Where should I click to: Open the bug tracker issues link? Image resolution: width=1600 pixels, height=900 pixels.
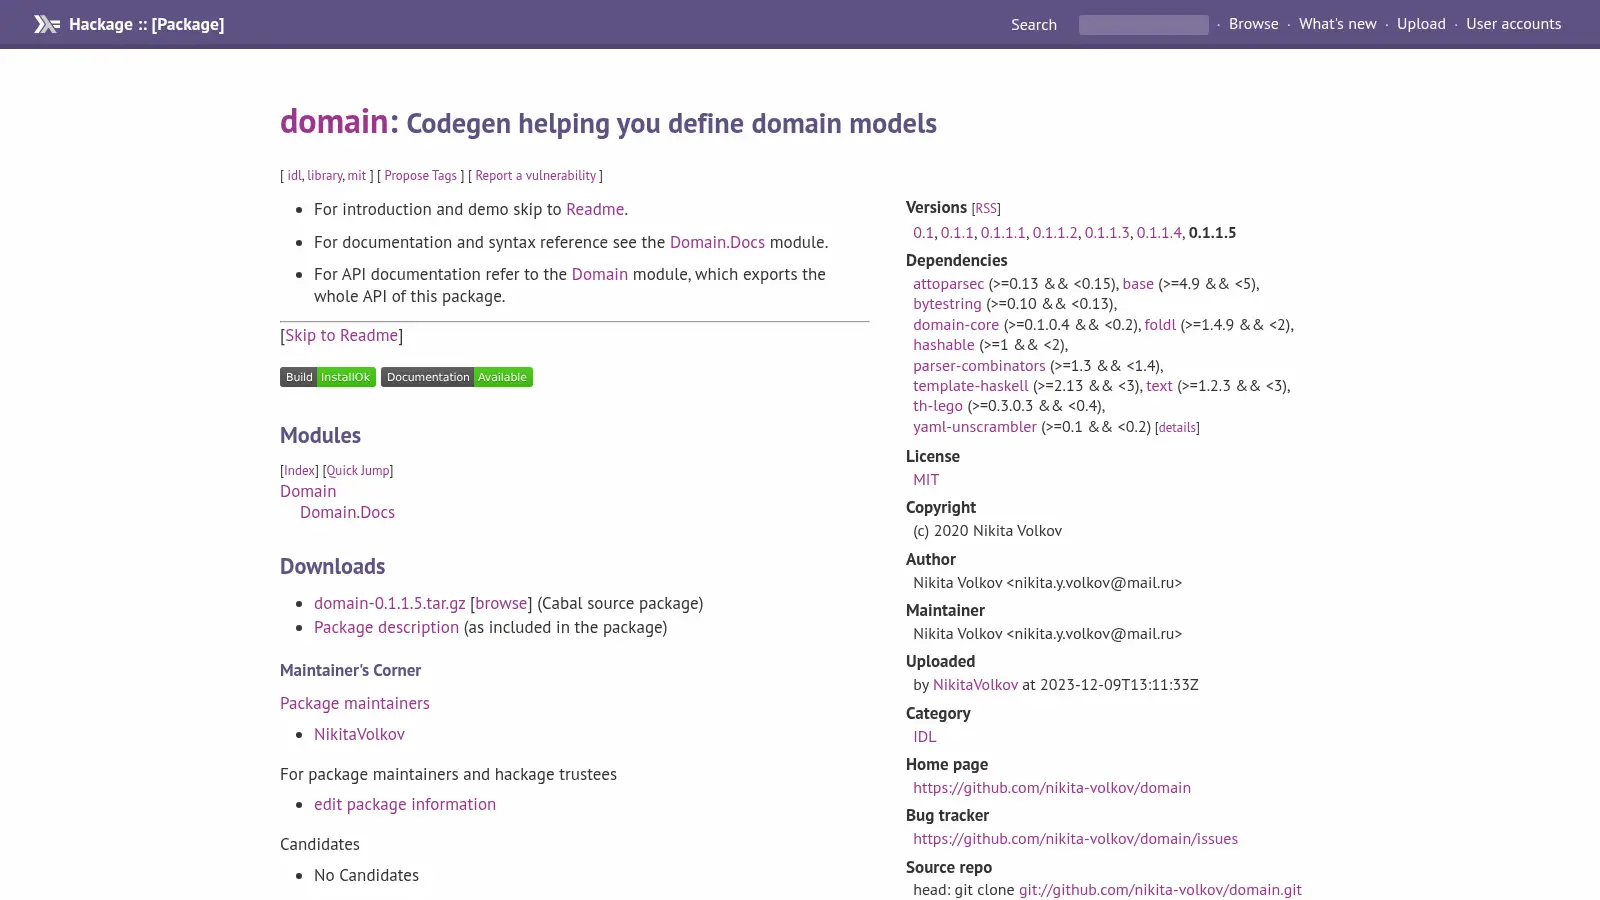(x=1075, y=839)
